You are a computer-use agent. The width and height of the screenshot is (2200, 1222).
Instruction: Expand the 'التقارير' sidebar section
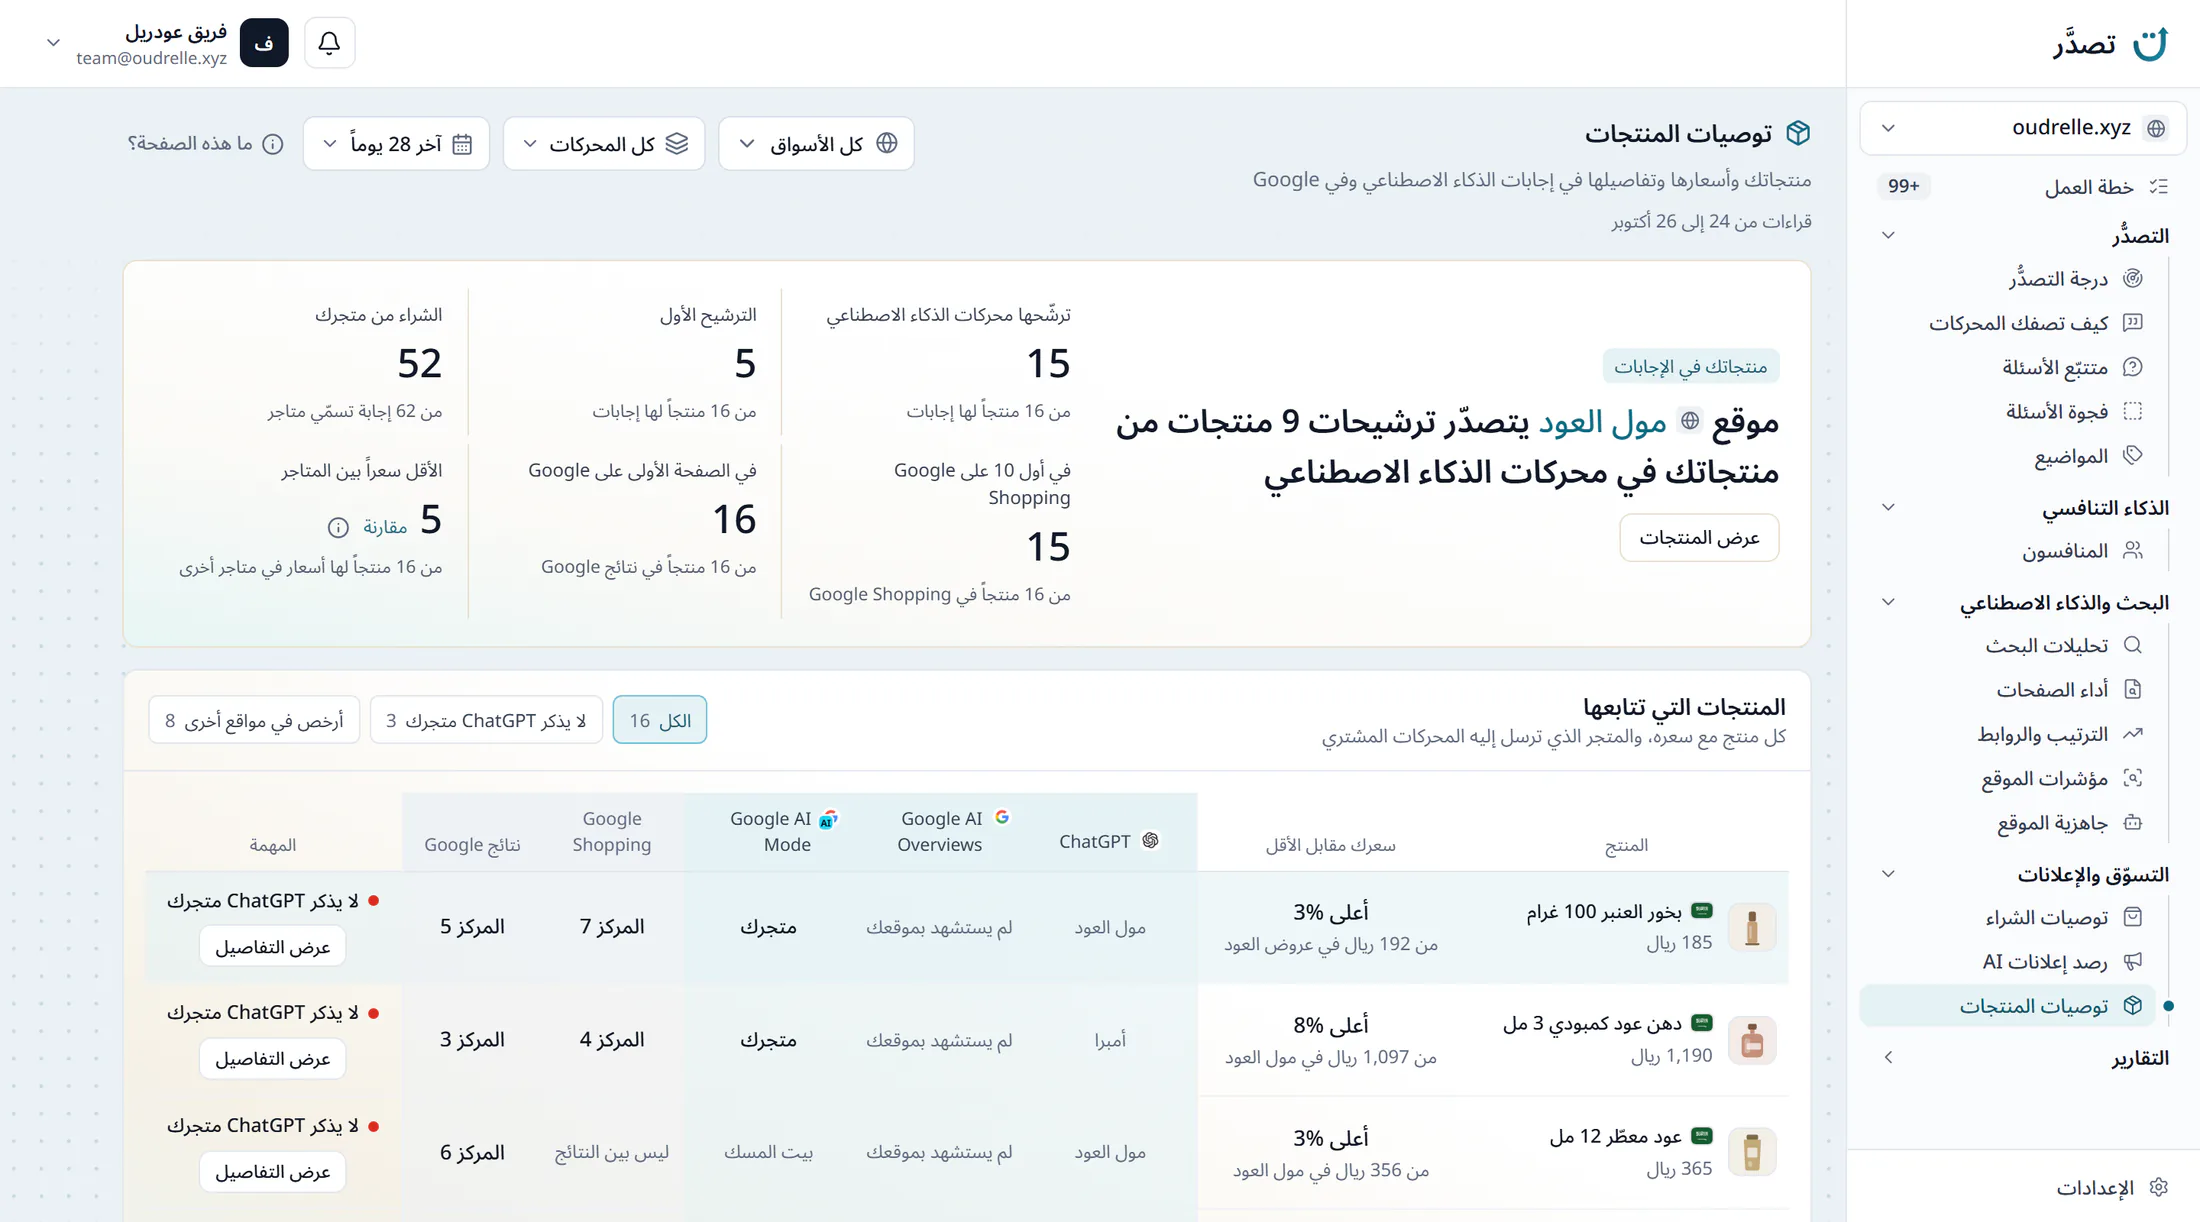point(1888,1057)
